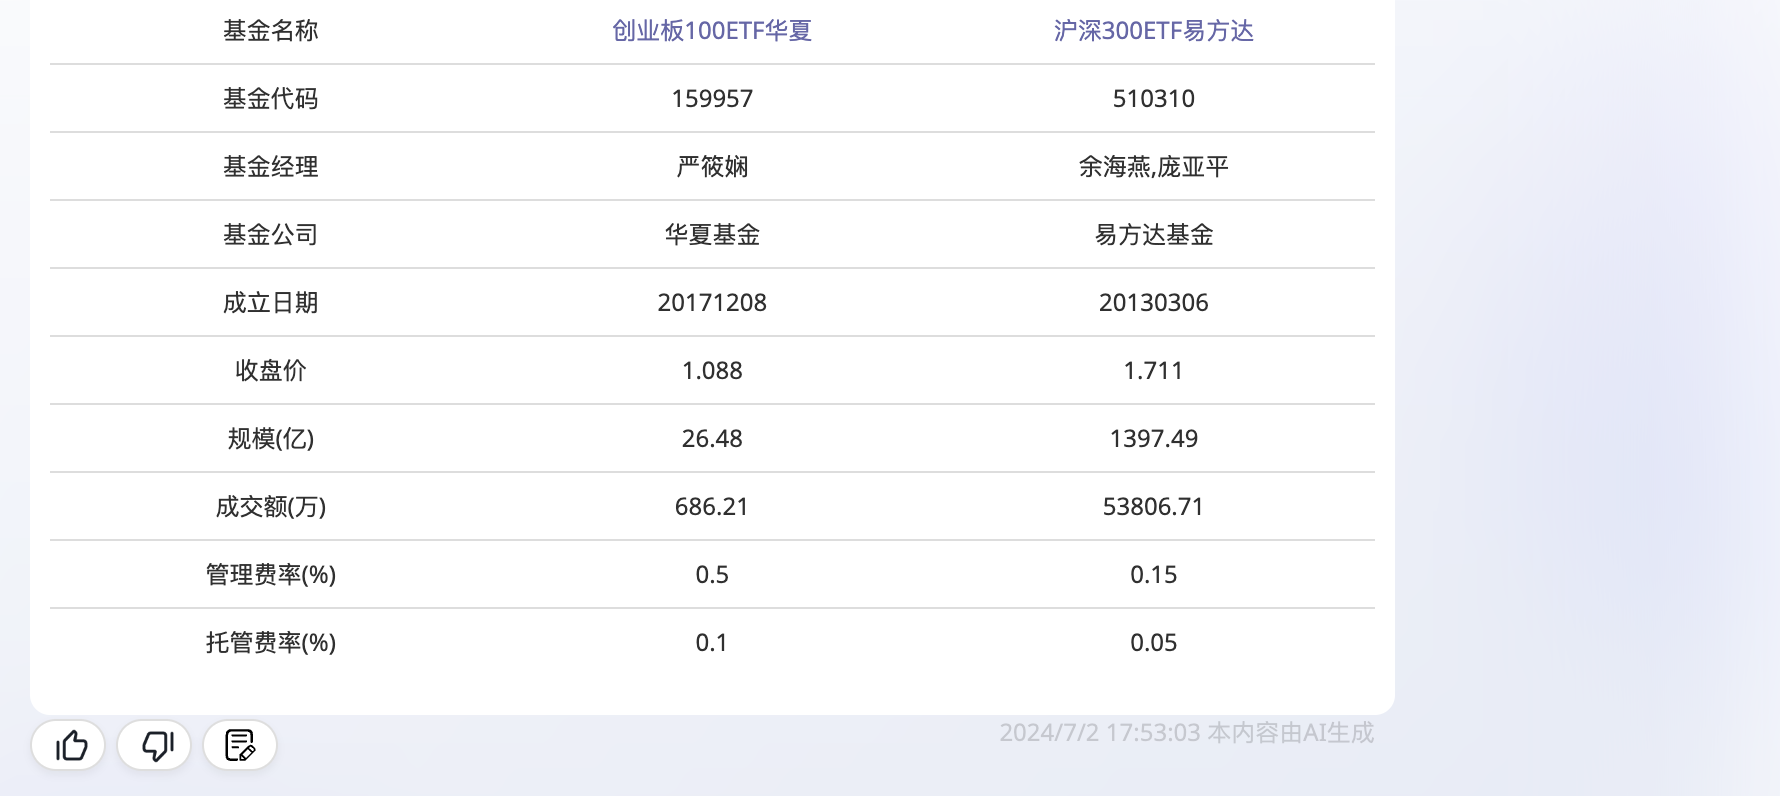Screen dimensions: 1780x796
Task: Click the 华夏基金 company cell
Action: [711, 235]
